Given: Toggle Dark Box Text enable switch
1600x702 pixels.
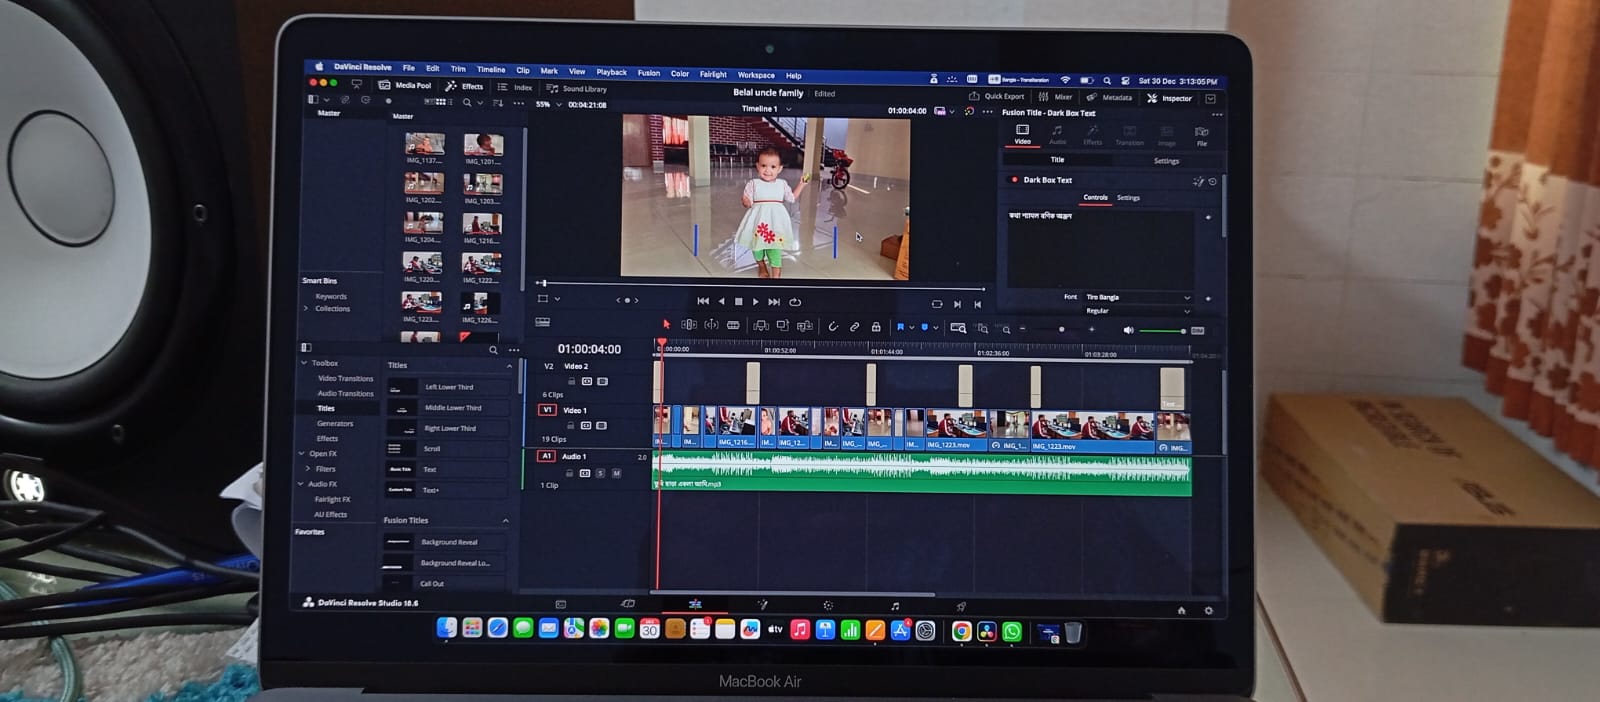Looking at the screenshot, I should [1014, 180].
